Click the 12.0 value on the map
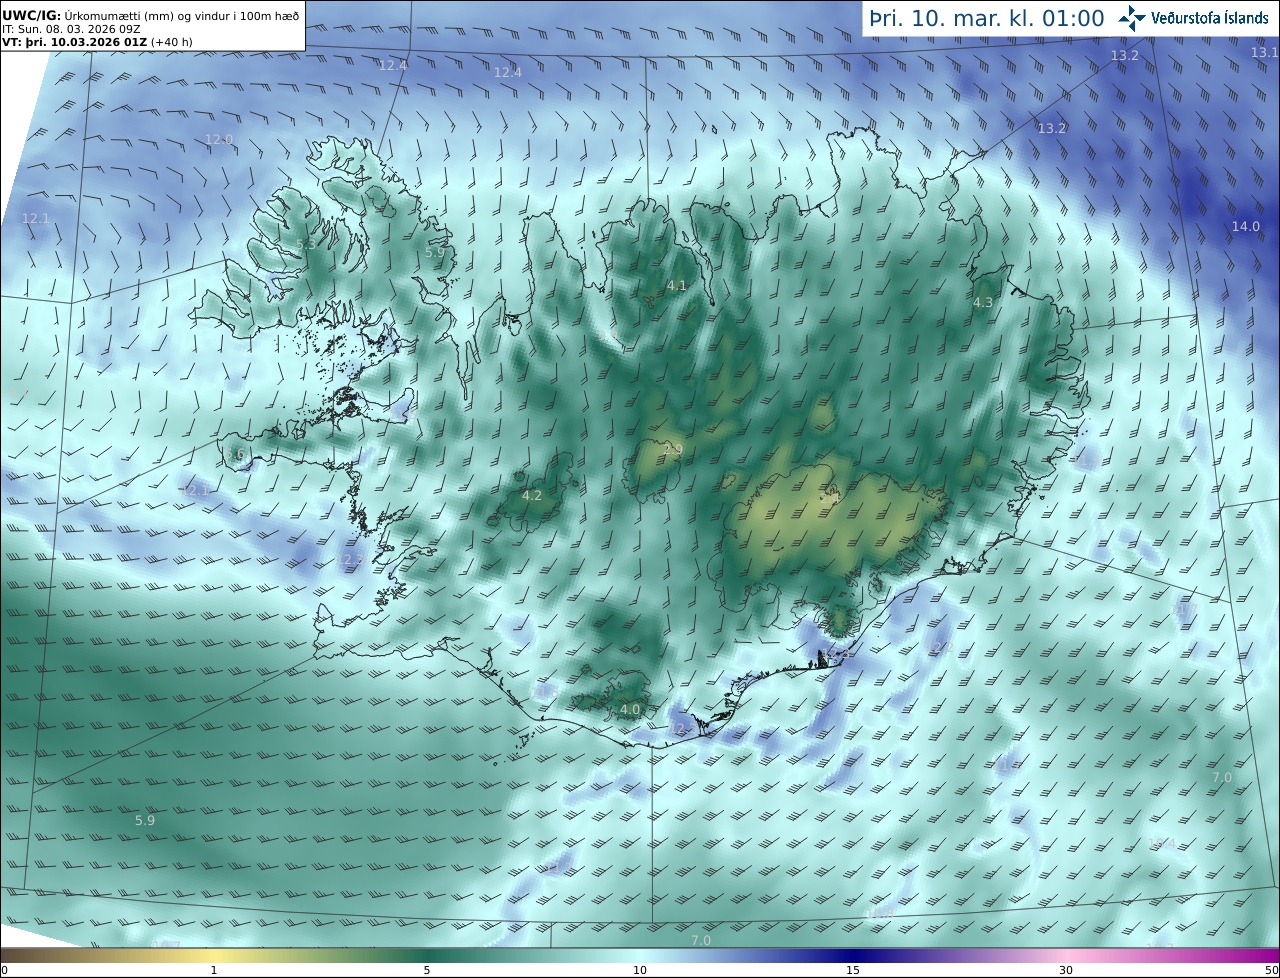Image resolution: width=1280 pixels, height=978 pixels. [219, 140]
